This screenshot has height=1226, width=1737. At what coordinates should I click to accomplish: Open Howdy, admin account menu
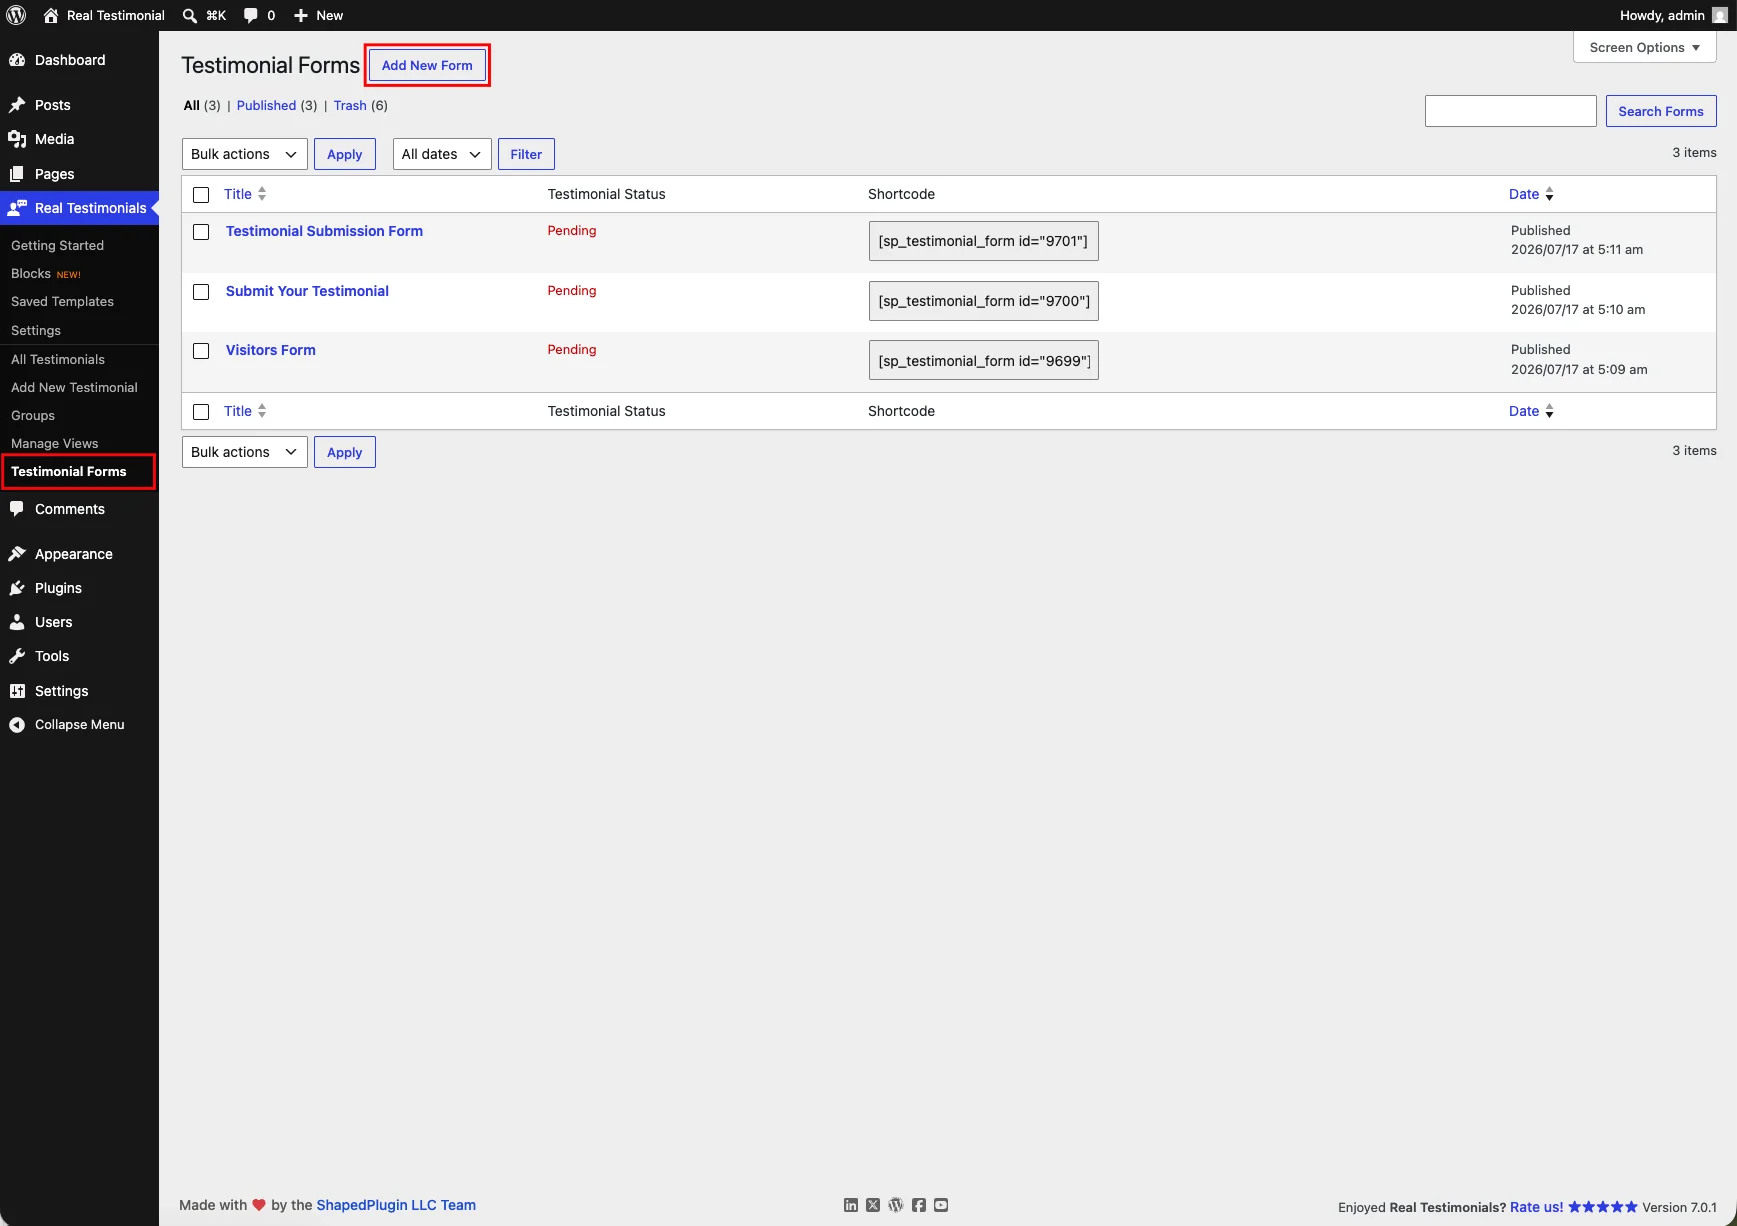[1673, 15]
